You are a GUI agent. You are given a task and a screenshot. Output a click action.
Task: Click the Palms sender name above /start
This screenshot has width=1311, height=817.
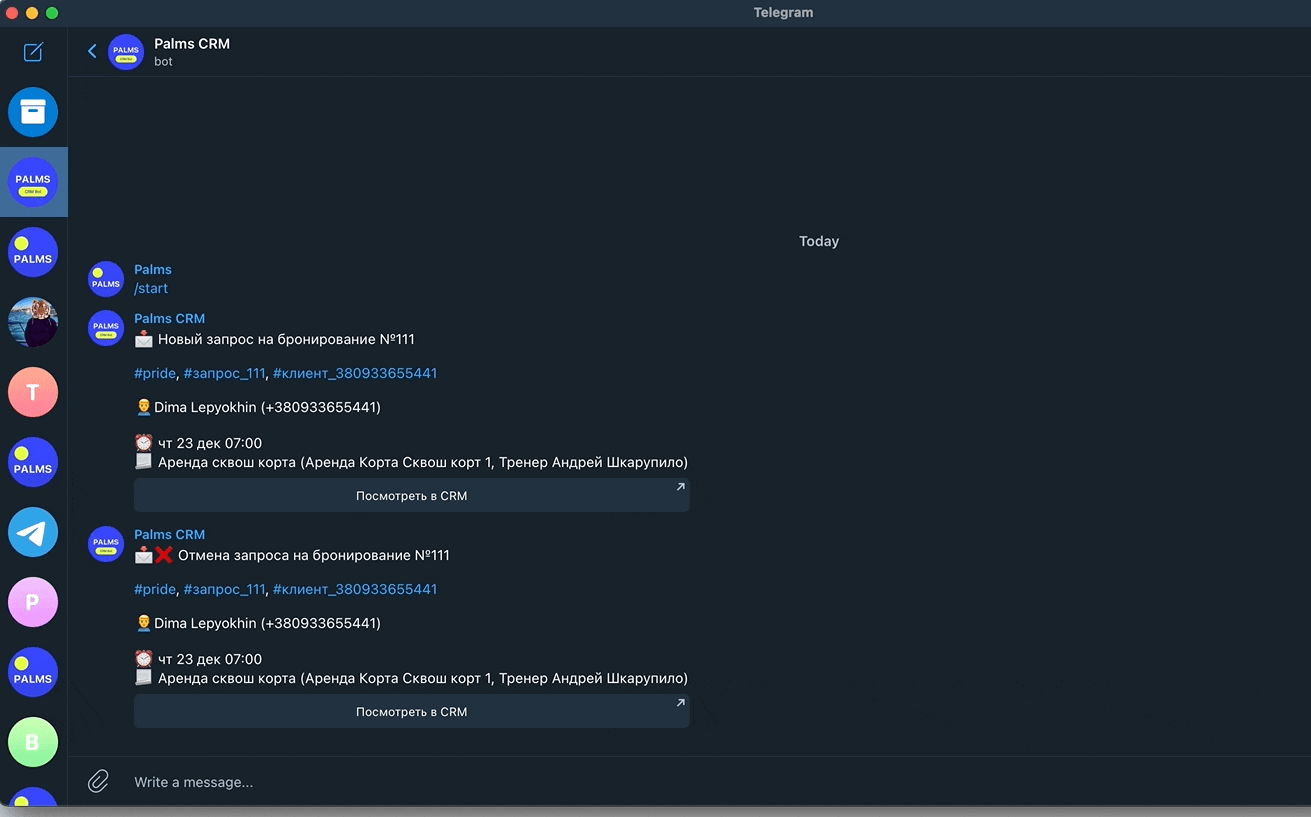(x=153, y=270)
